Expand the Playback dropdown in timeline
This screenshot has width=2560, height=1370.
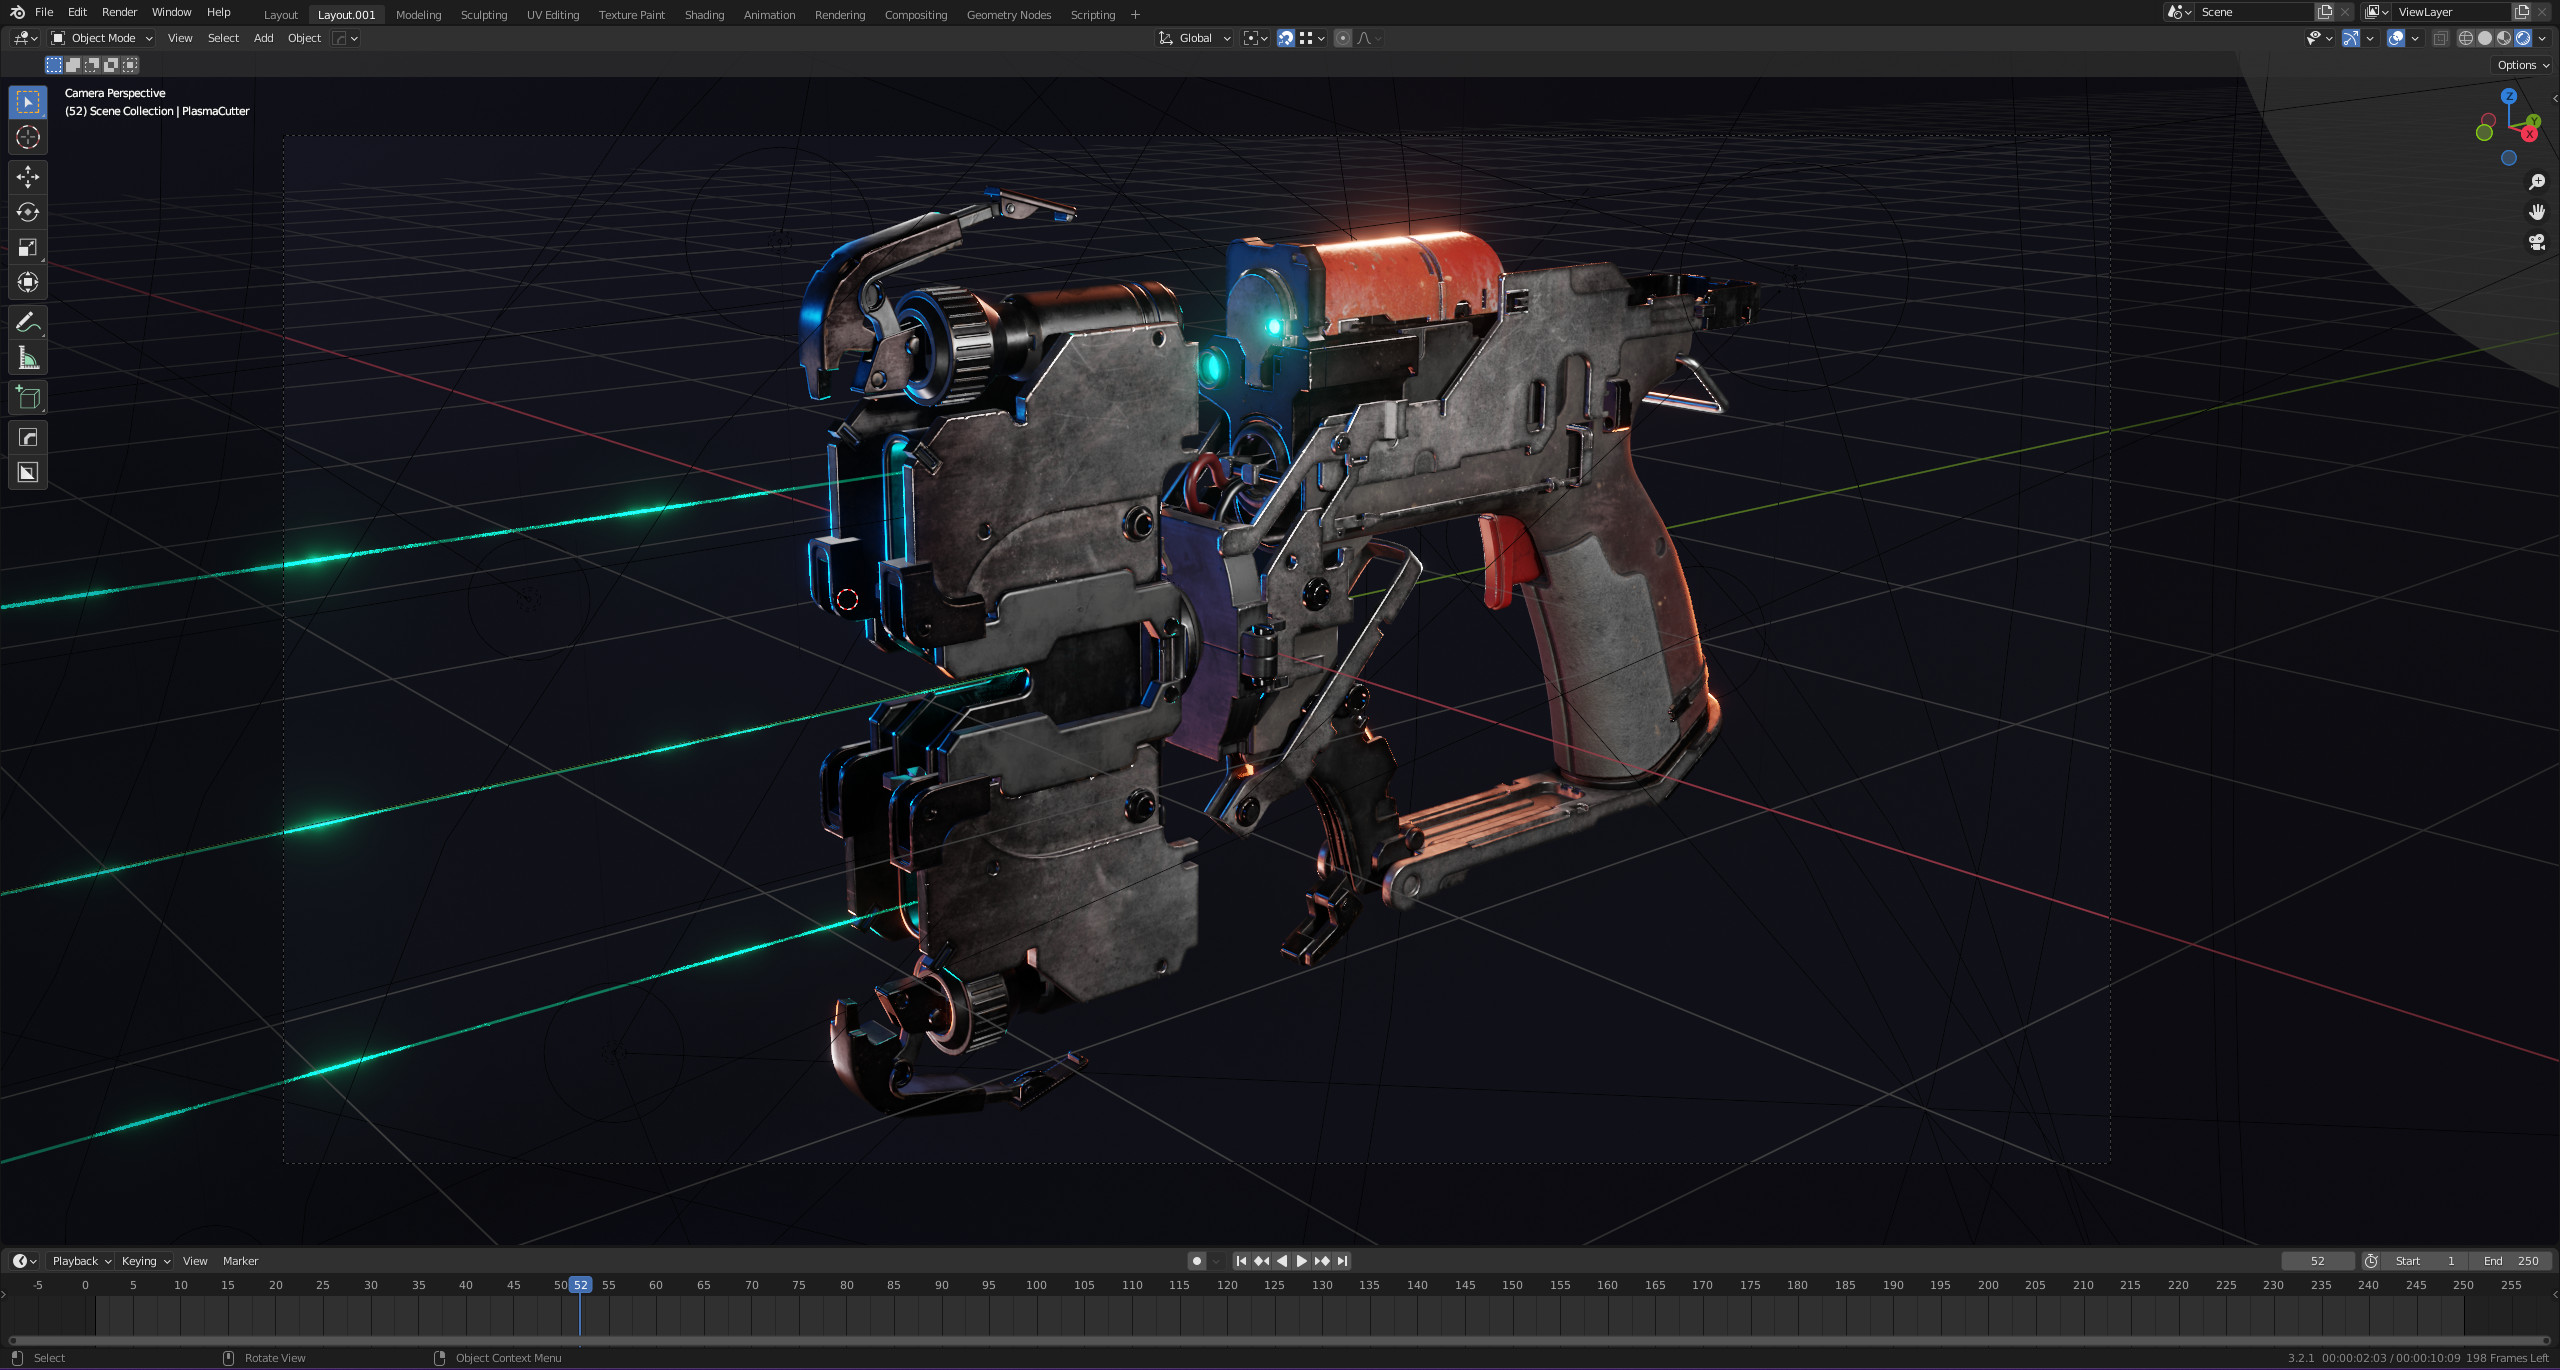[x=81, y=1261]
